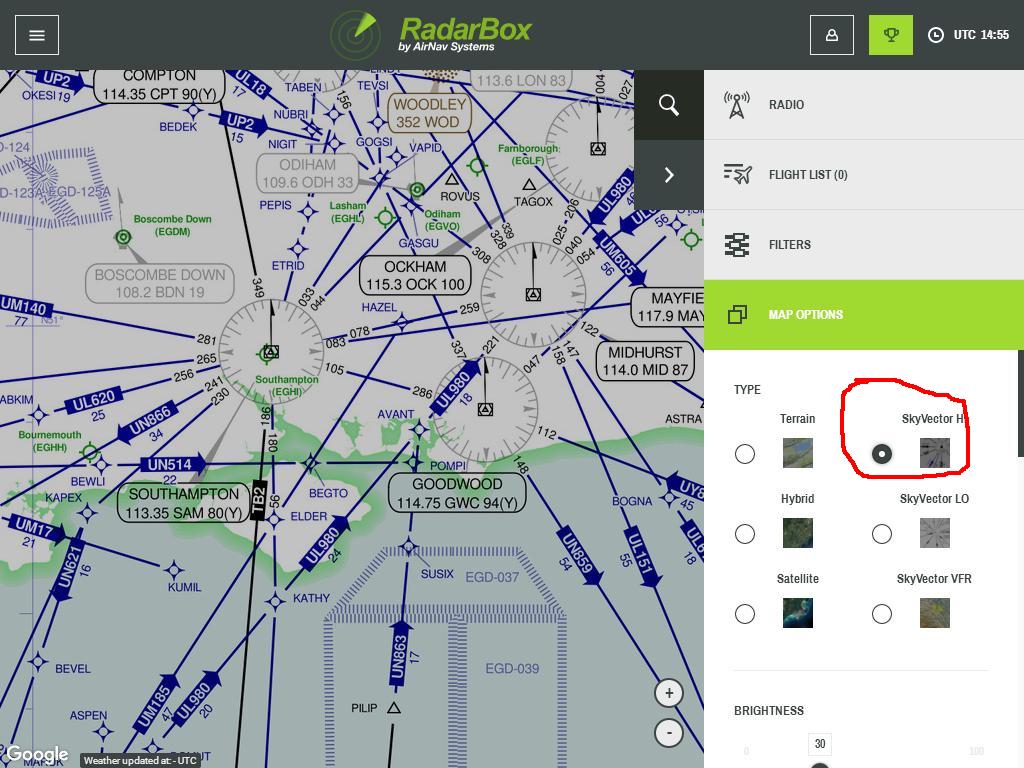This screenshot has width=1024, height=768.
Task: Open the hamburger main menu
Action: tap(37, 35)
